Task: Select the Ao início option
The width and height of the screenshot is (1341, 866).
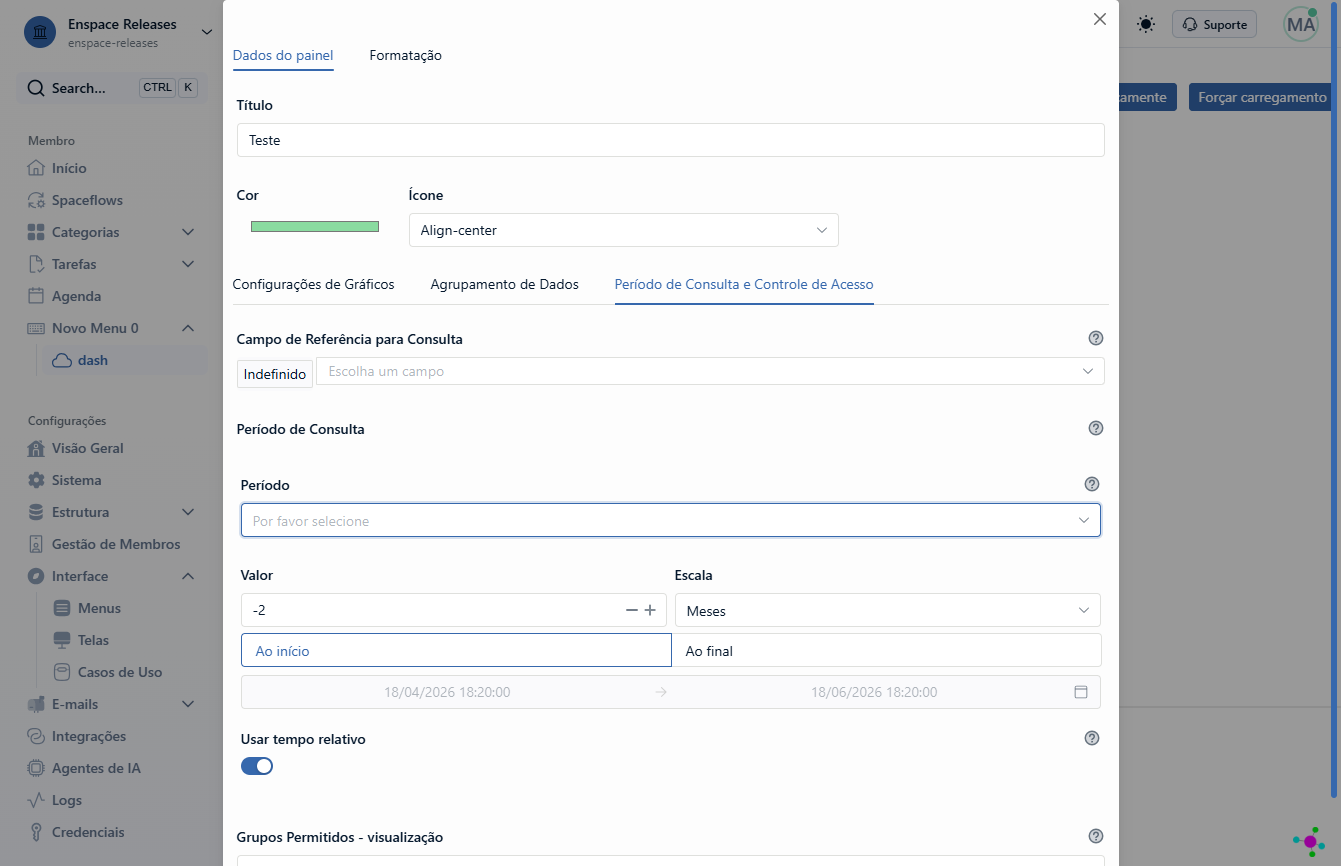Action: point(456,650)
